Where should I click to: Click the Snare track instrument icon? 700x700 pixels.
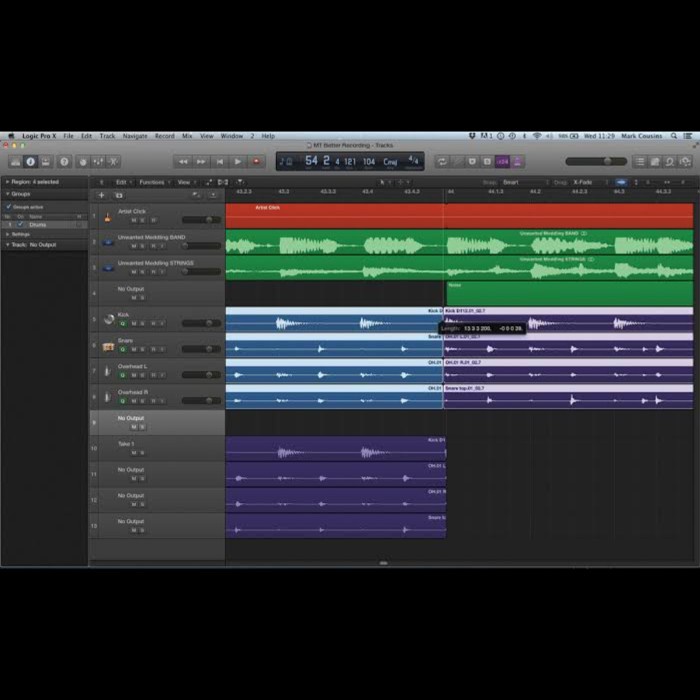point(108,346)
